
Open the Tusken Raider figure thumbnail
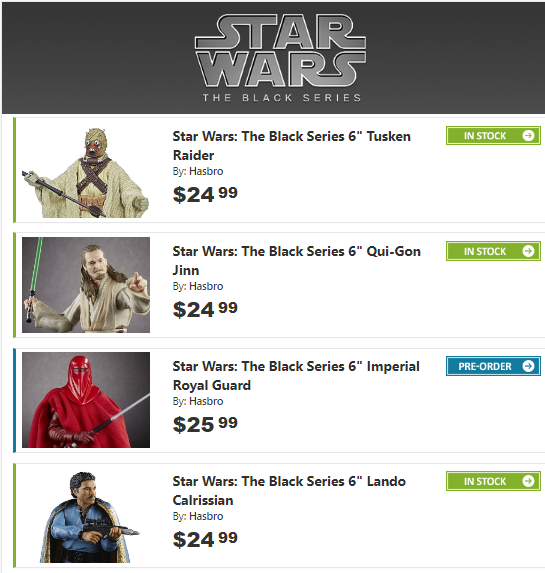click(x=86, y=172)
